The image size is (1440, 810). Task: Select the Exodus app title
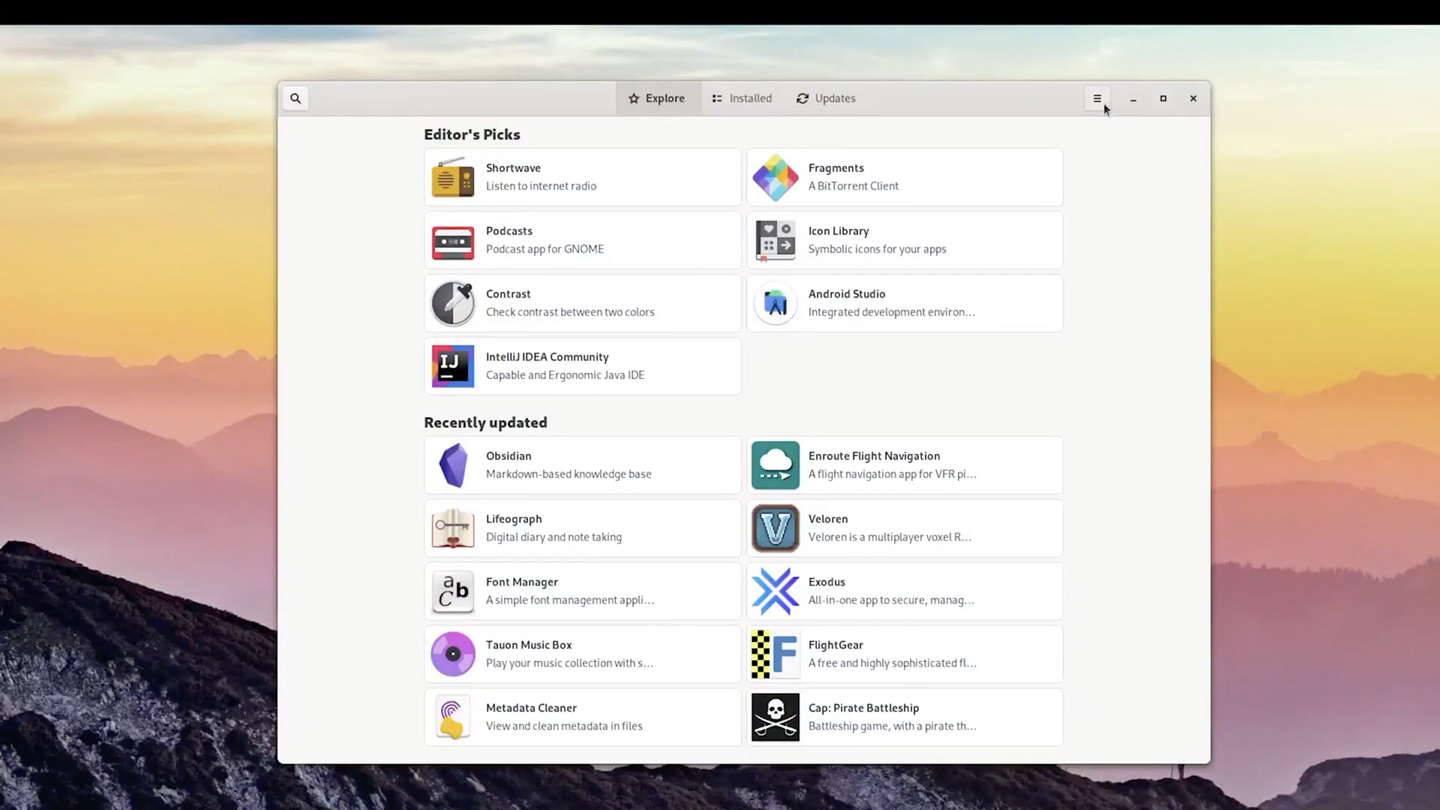[827, 582]
